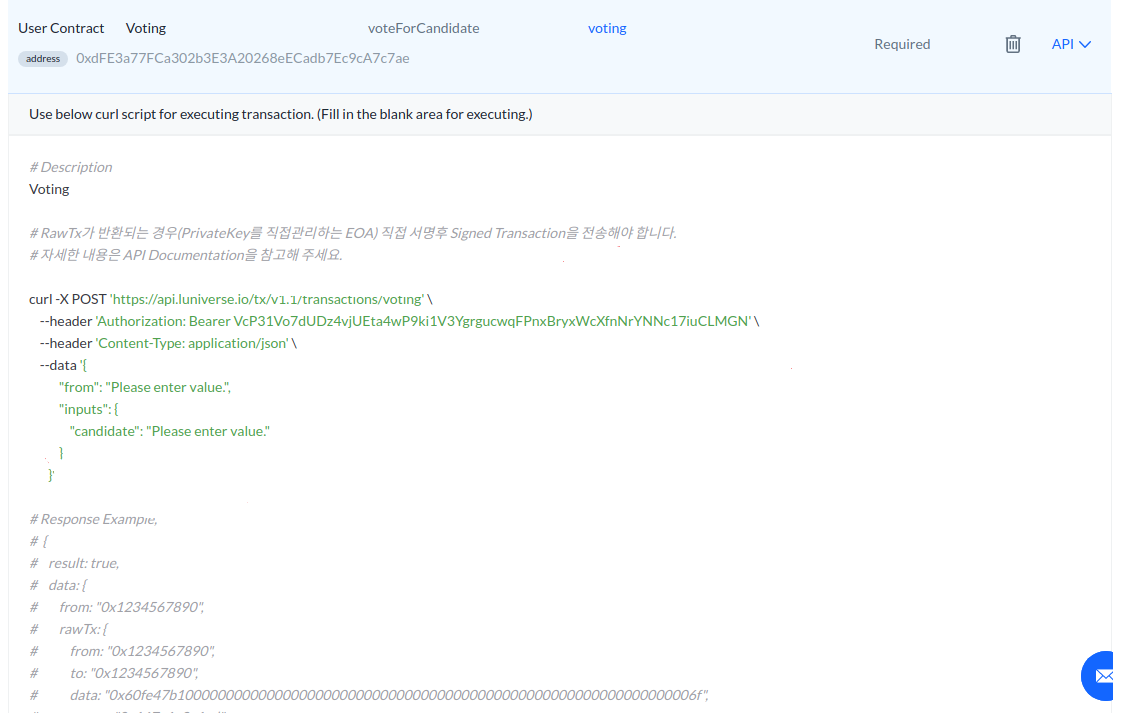Collapse the API dropdown section
The width and height of the screenshot is (1132, 713).
point(1071,44)
